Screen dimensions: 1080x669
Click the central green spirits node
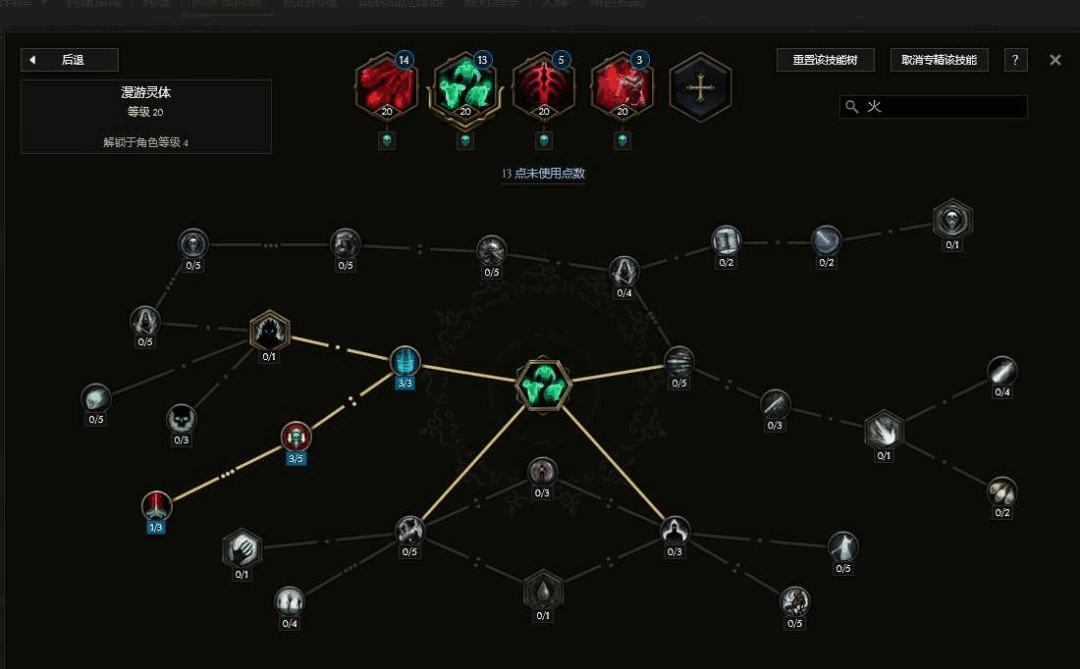(543, 384)
